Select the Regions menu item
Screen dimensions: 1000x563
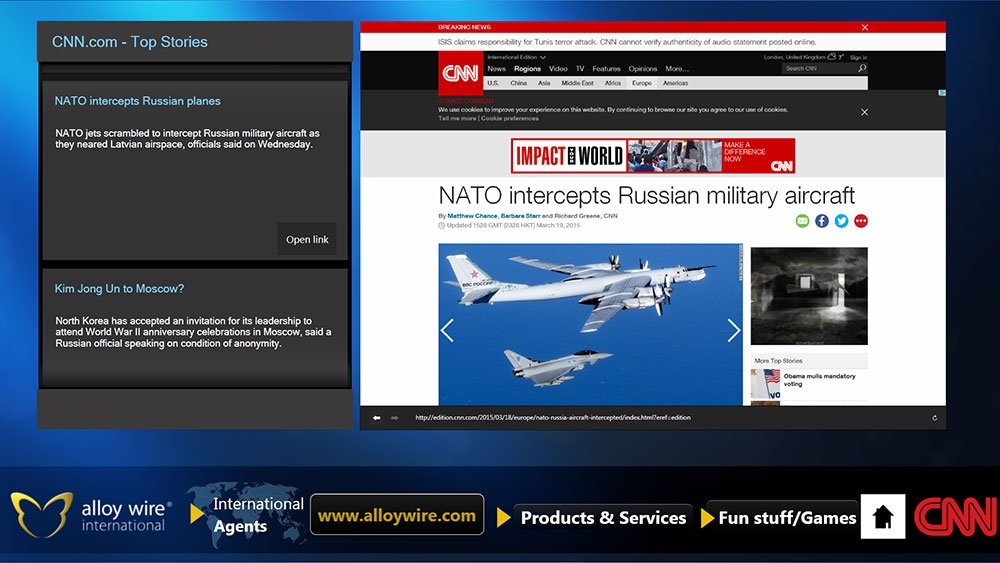(x=527, y=69)
